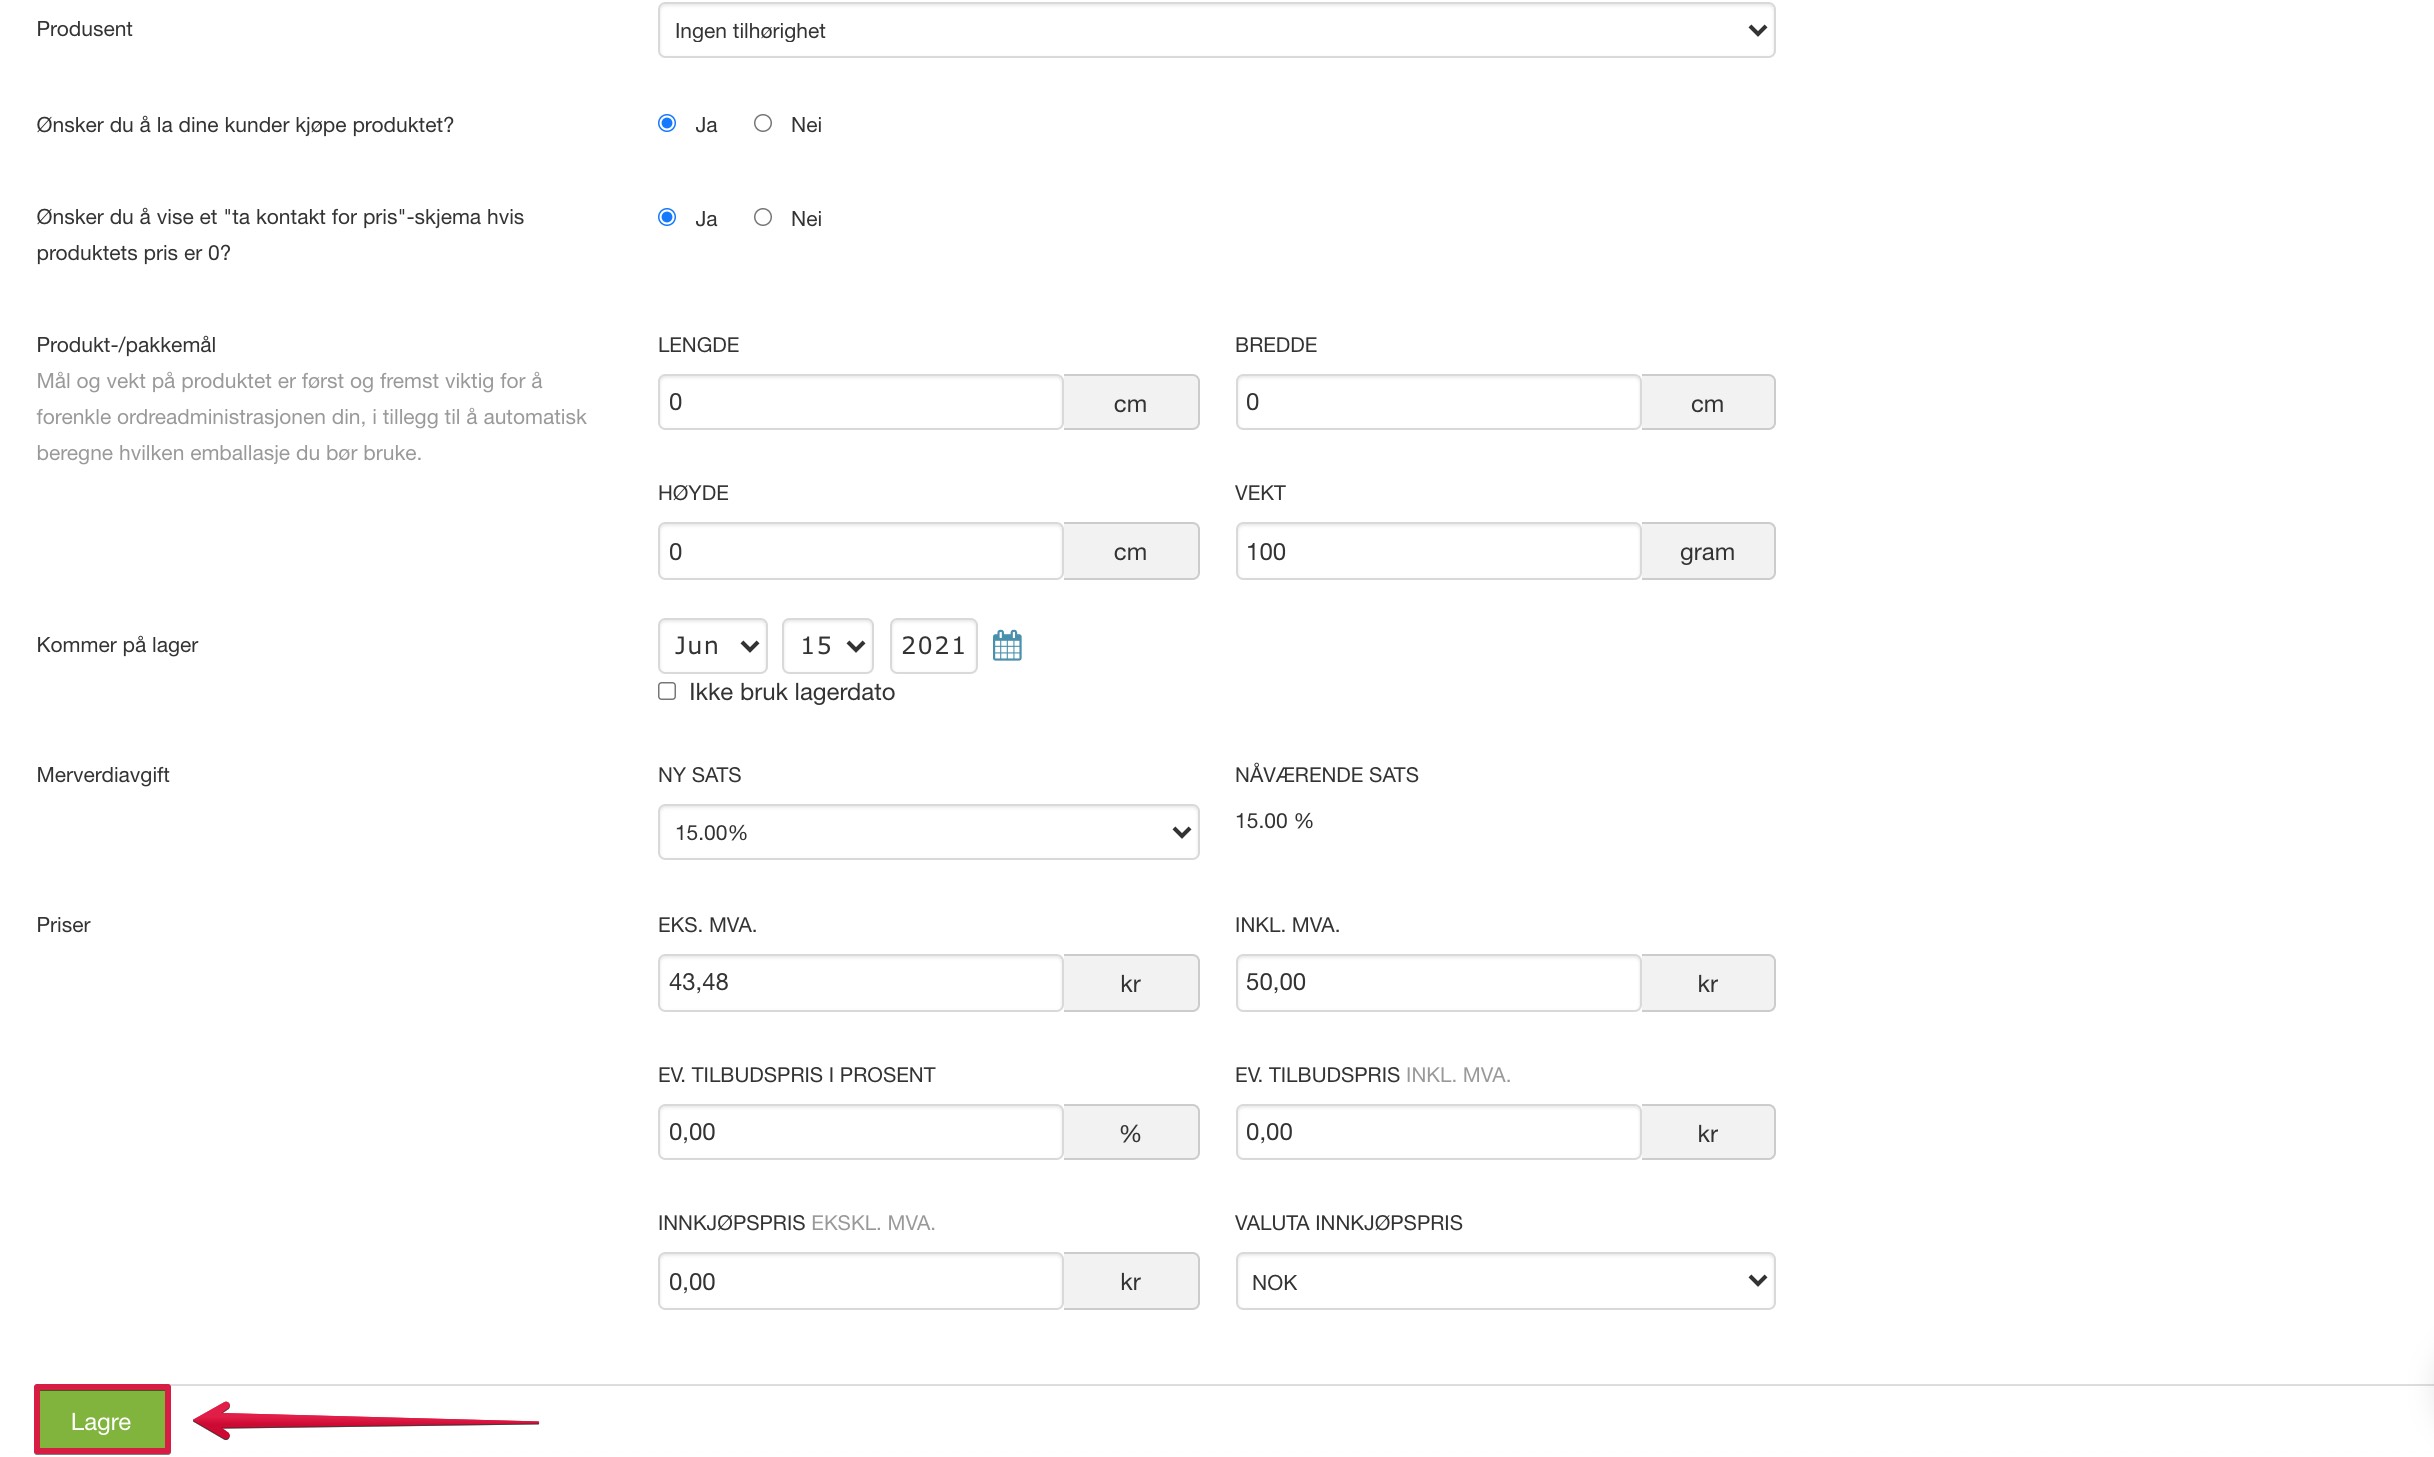The width and height of the screenshot is (2434, 1457).
Task: Open the Produsent dropdown
Action: pyautogui.click(x=1216, y=31)
